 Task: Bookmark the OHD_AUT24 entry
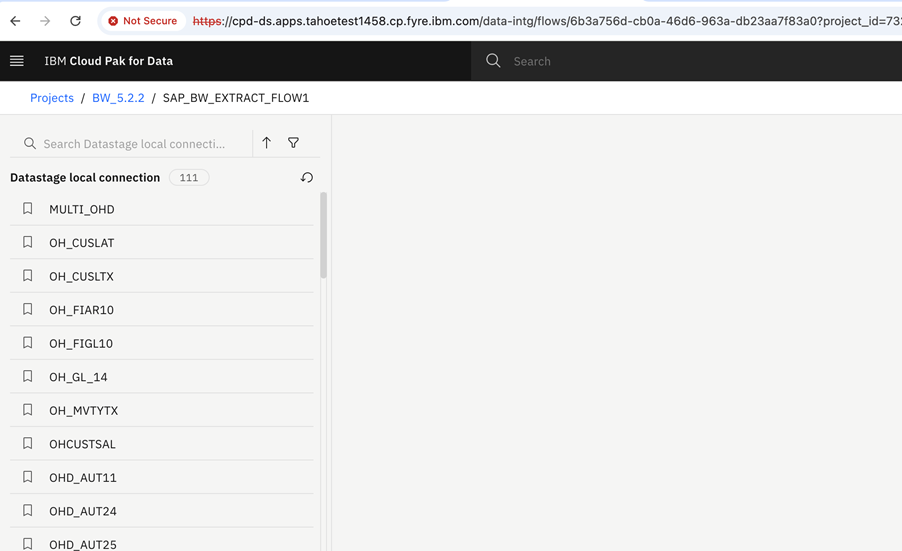(27, 510)
